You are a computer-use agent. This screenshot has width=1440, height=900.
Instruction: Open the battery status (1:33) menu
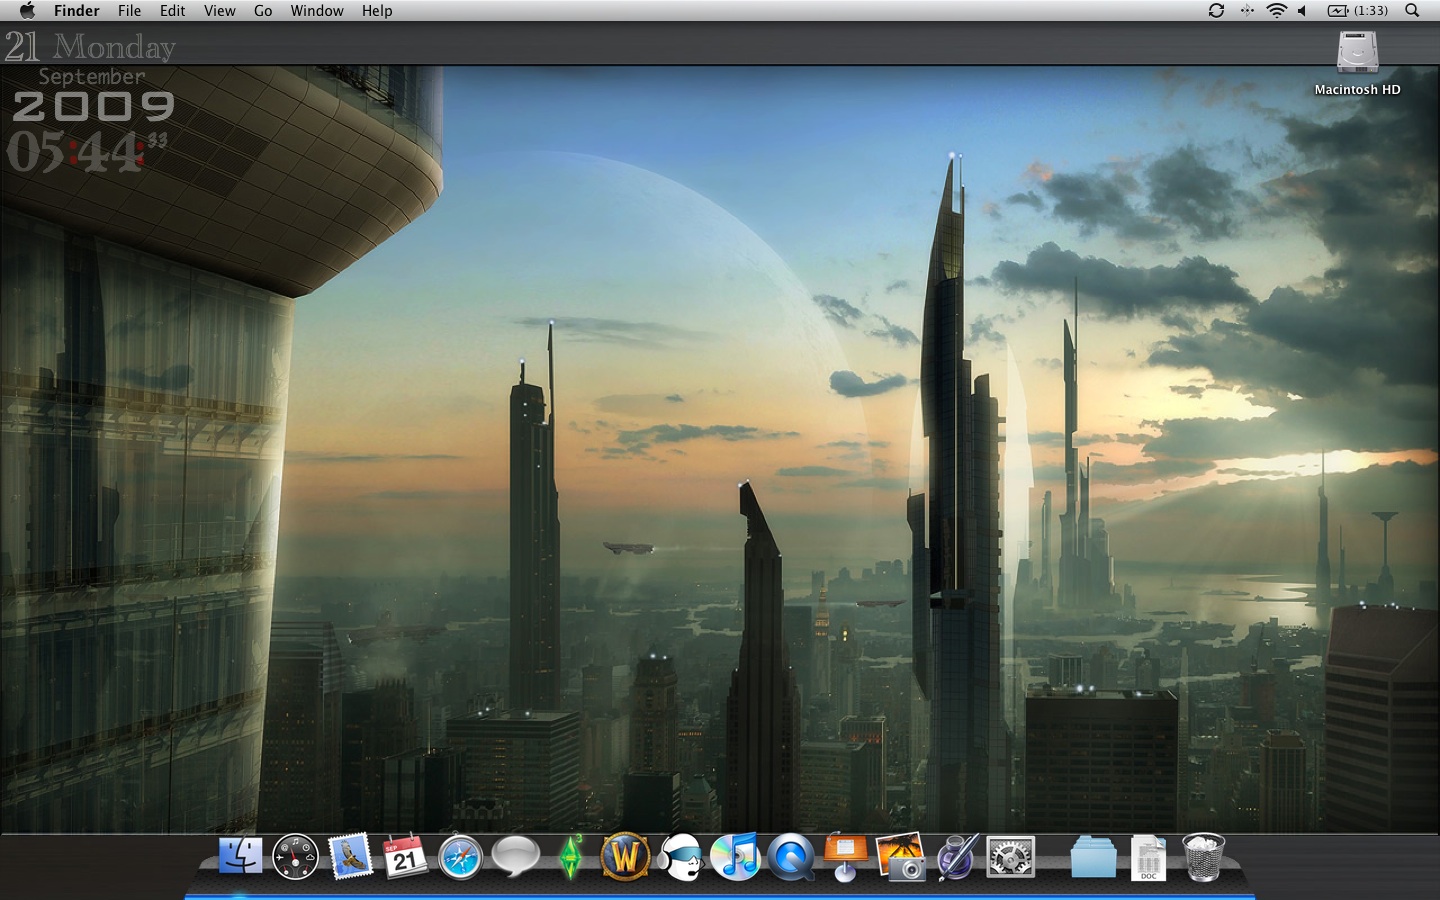click(1358, 10)
